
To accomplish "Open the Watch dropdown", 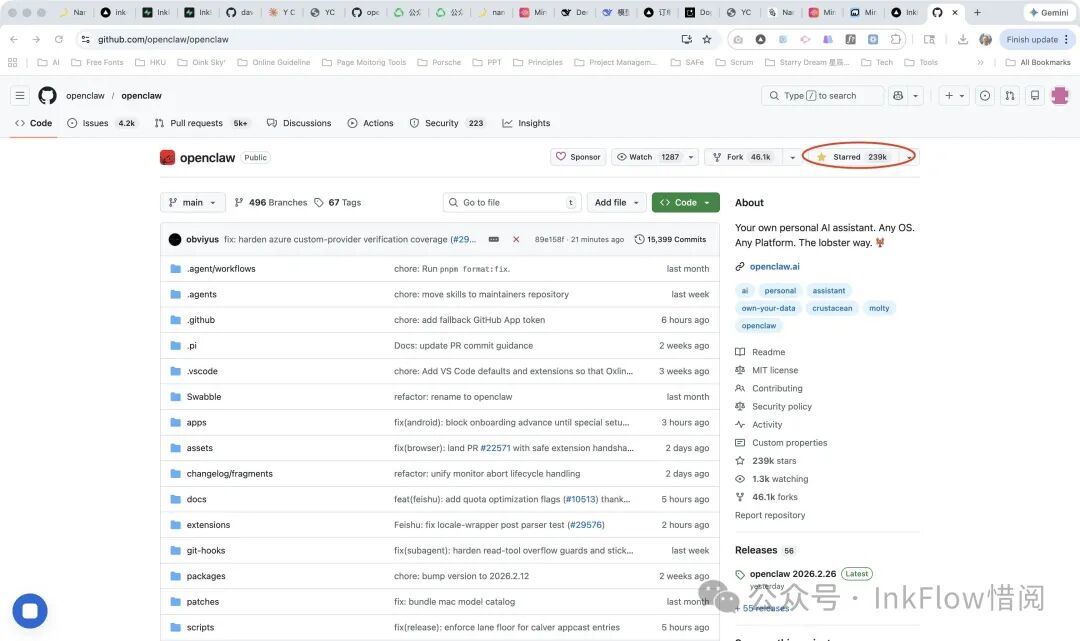I will pyautogui.click(x=655, y=157).
